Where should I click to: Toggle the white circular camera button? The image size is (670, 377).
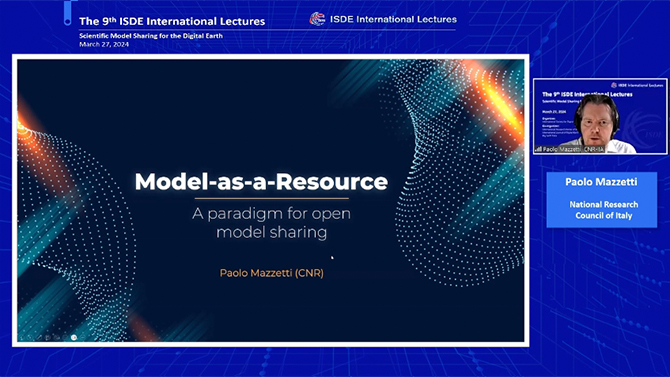[74, 337]
